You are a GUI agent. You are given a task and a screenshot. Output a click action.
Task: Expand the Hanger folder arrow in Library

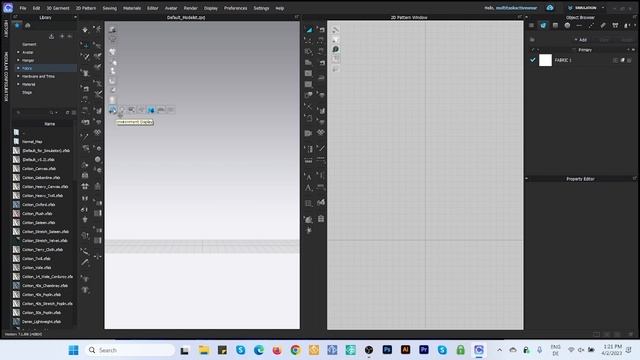pyautogui.click(x=18, y=60)
